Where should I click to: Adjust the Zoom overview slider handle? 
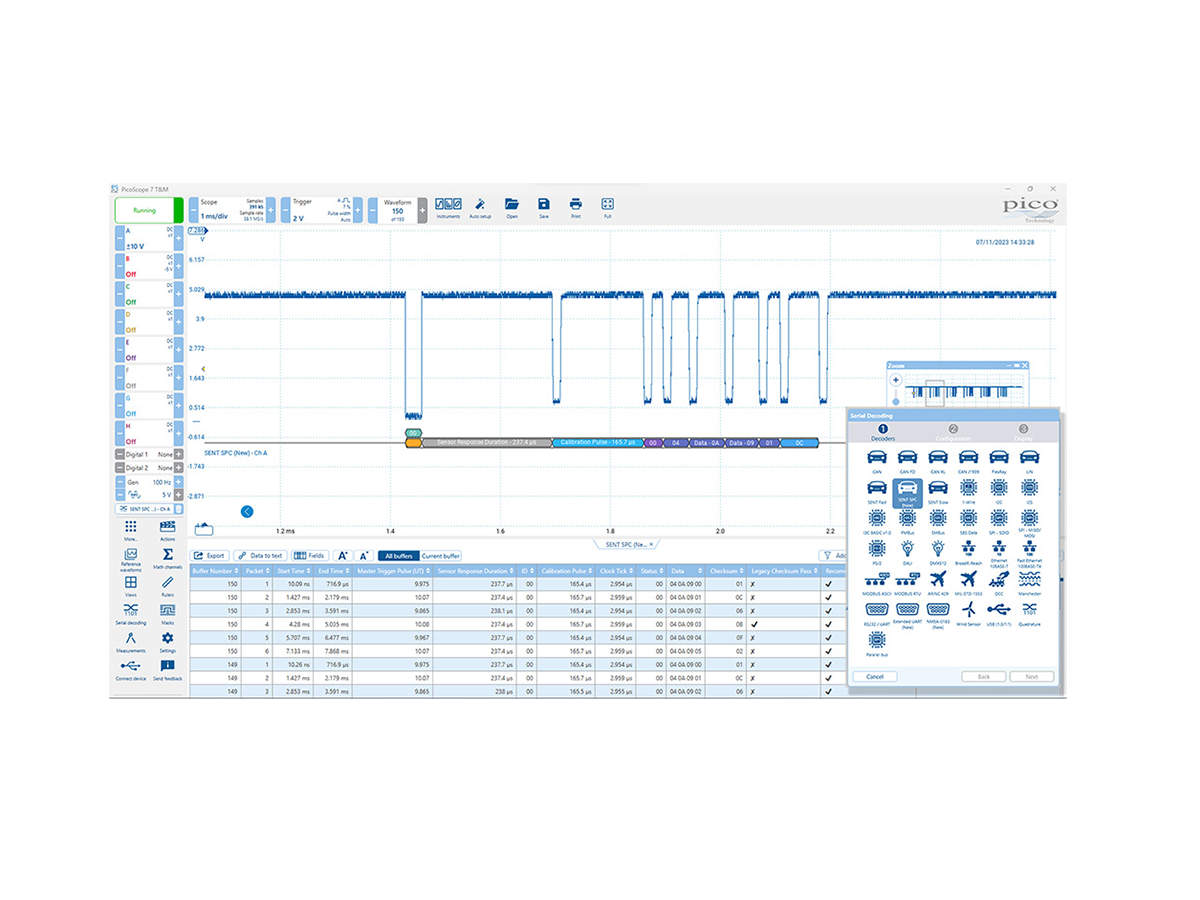[x=895, y=401]
